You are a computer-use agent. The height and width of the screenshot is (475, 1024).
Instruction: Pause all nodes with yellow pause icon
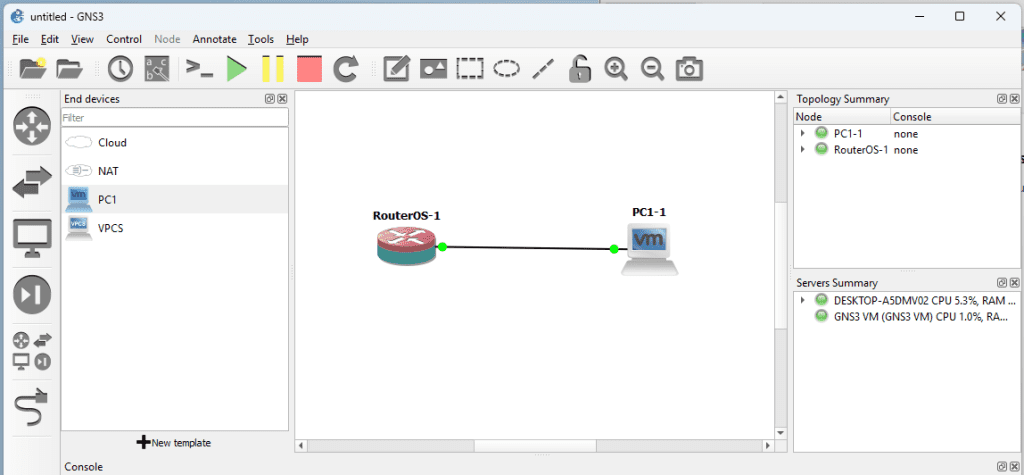[x=273, y=69]
